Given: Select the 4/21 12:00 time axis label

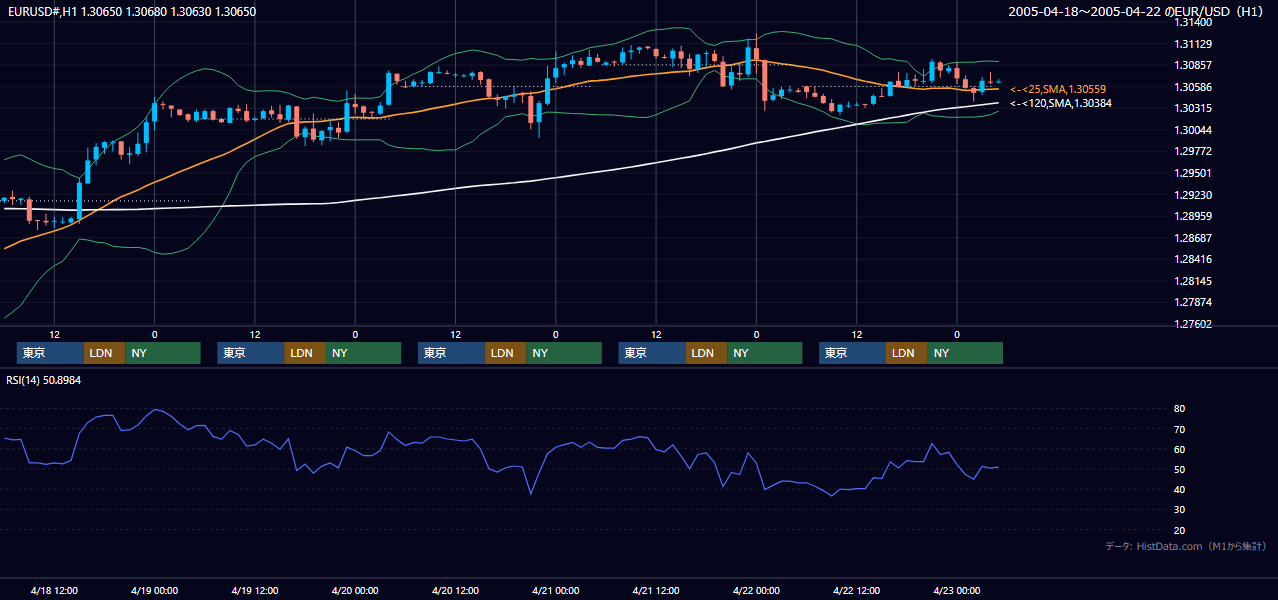Looking at the screenshot, I should 656,590.
